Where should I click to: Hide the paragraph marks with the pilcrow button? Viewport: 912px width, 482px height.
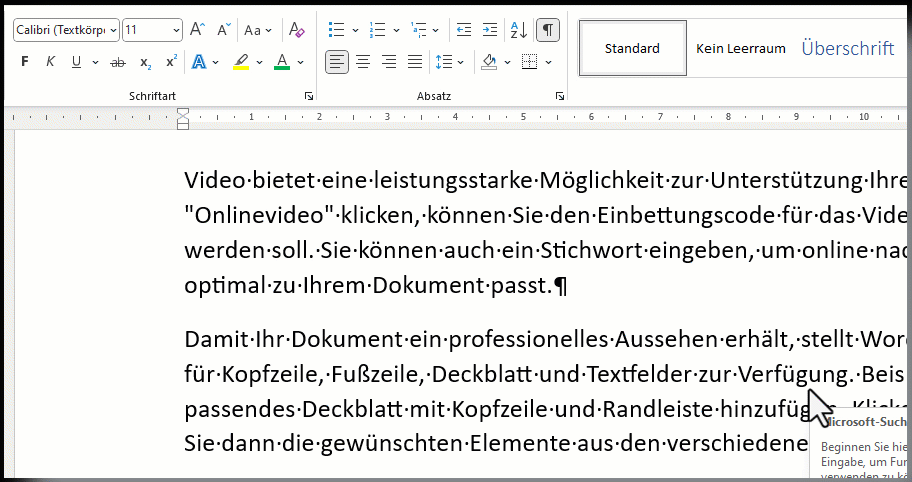(x=548, y=30)
